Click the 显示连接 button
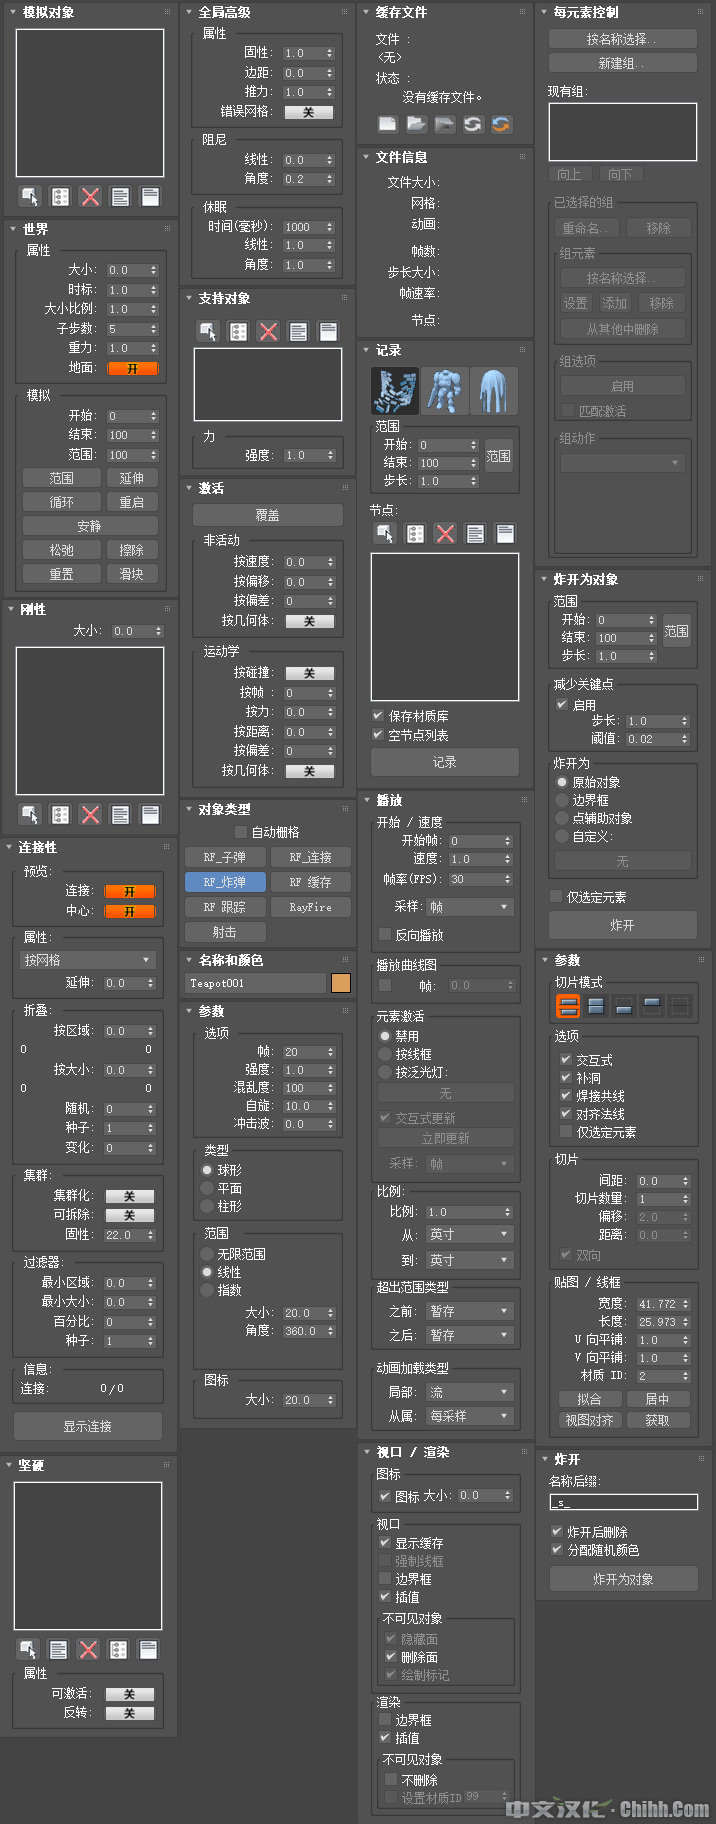716x1824 pixels. point(87,1426)
